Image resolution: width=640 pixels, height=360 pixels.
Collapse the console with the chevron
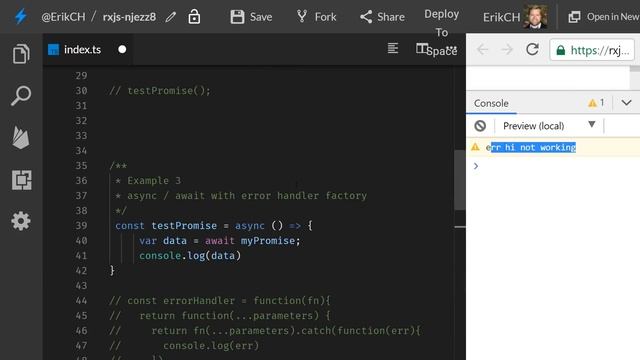627,103
